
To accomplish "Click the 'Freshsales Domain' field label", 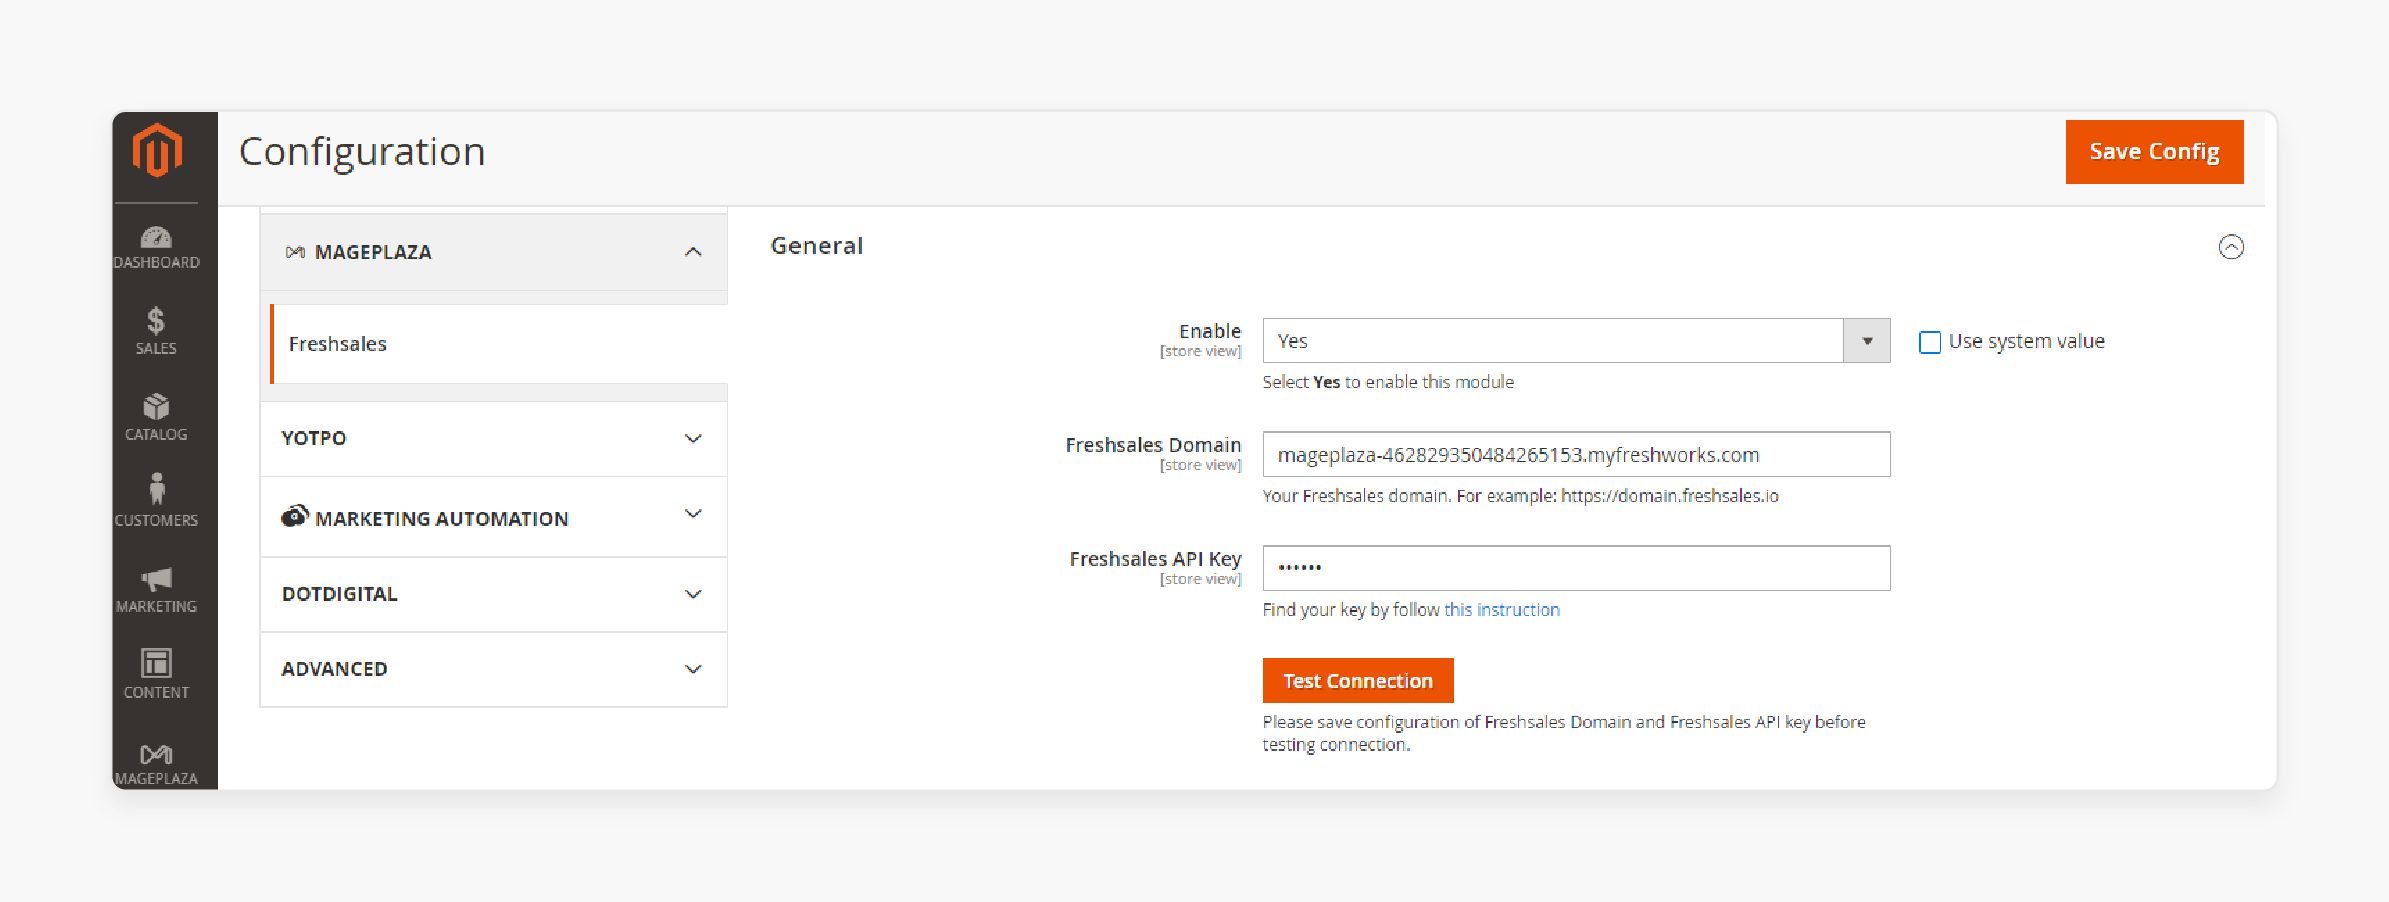I will [1153, 445].
